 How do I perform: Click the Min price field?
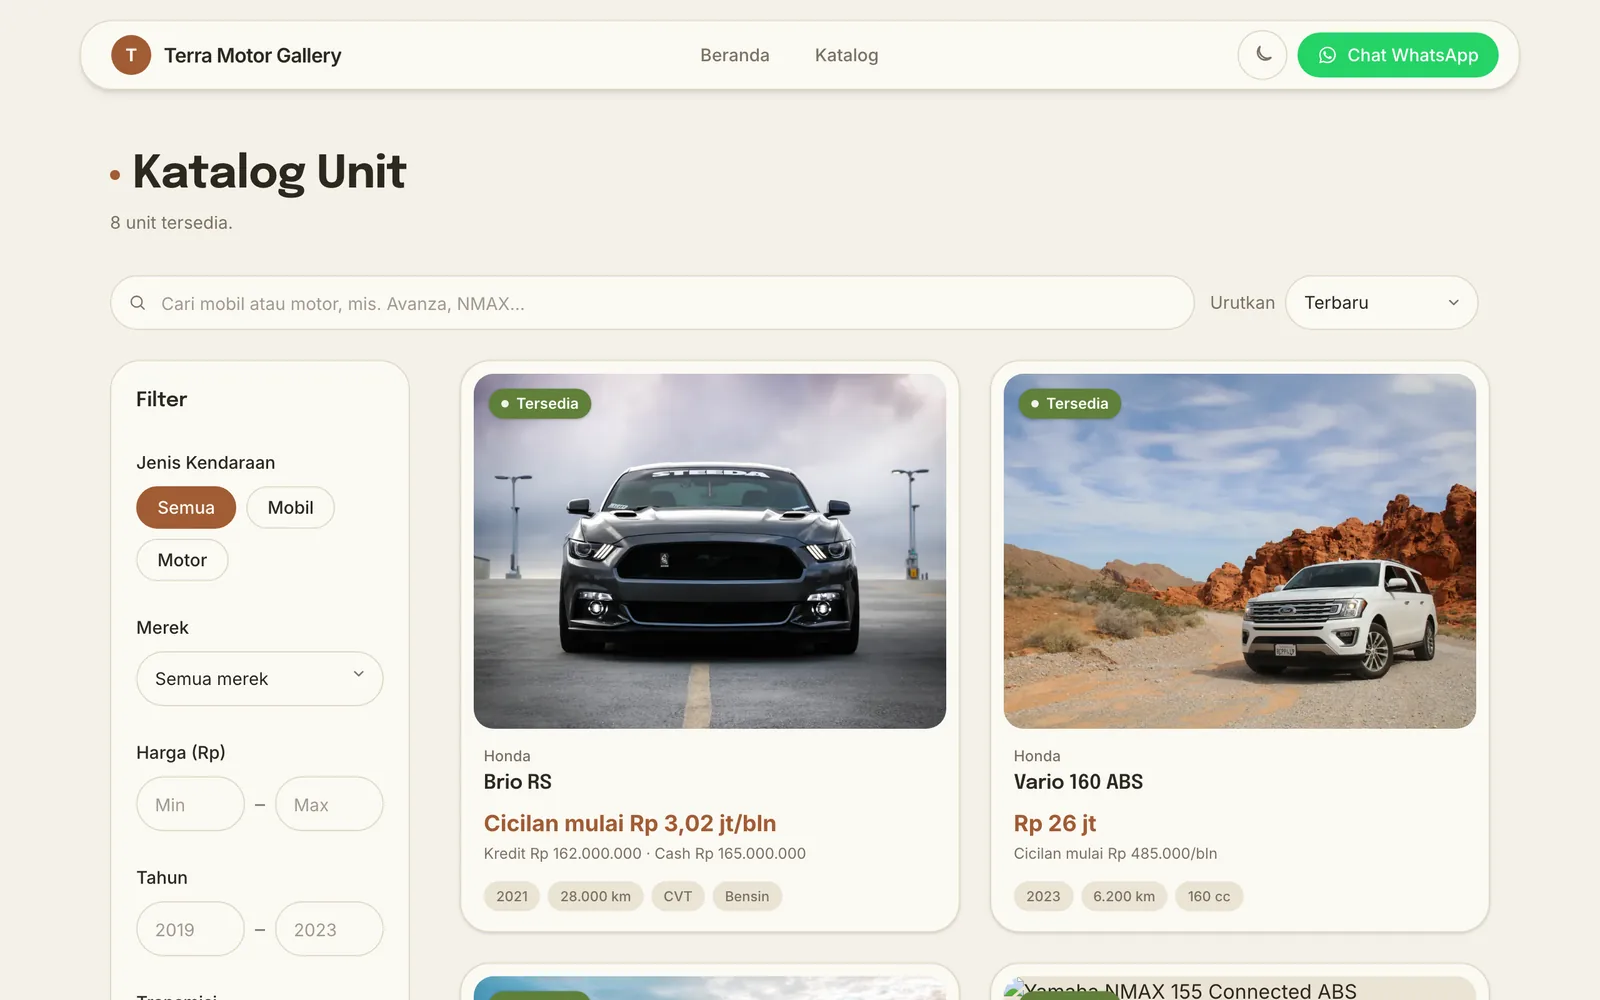[x=190, y=804]
